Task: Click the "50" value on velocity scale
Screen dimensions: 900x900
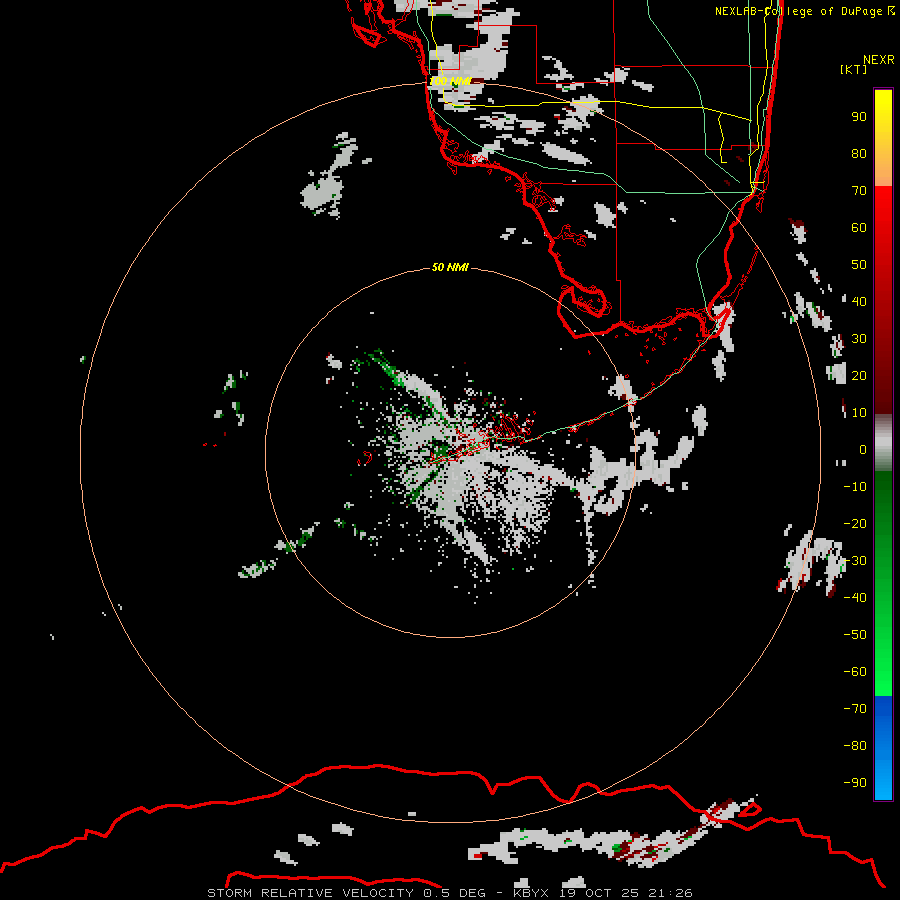Action: point(859,265)
